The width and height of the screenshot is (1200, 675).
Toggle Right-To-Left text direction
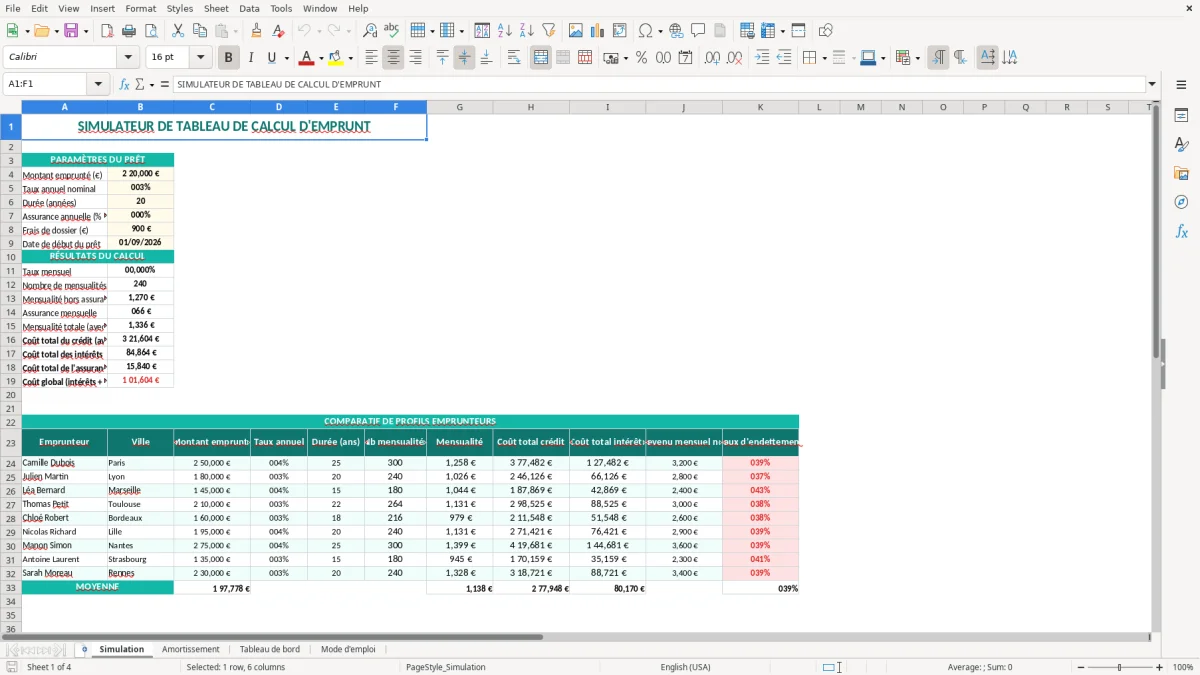(960, 58)
